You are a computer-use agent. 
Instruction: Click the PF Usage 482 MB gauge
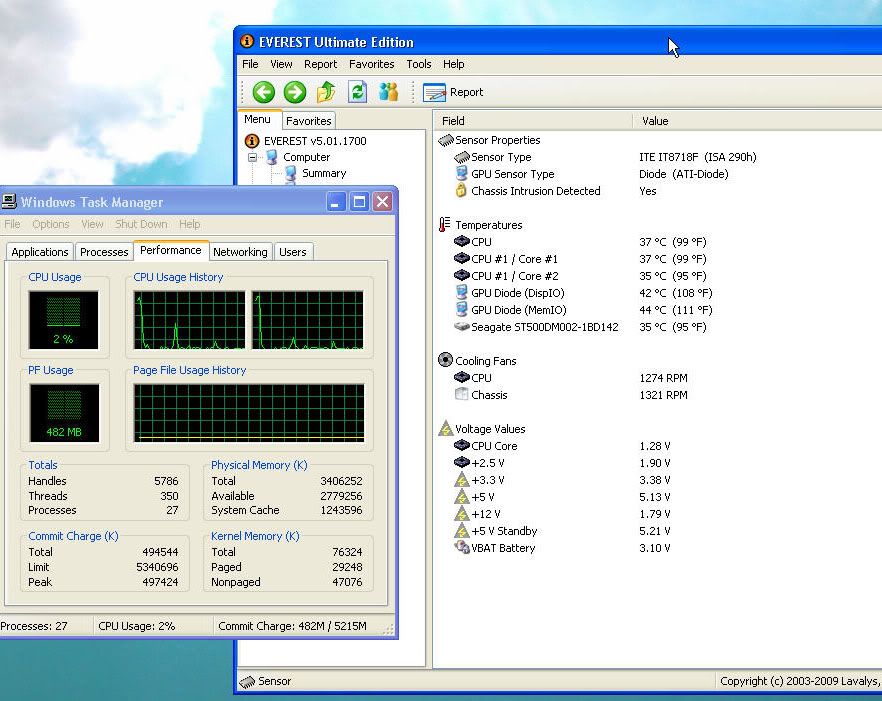(x=64, y=413)
